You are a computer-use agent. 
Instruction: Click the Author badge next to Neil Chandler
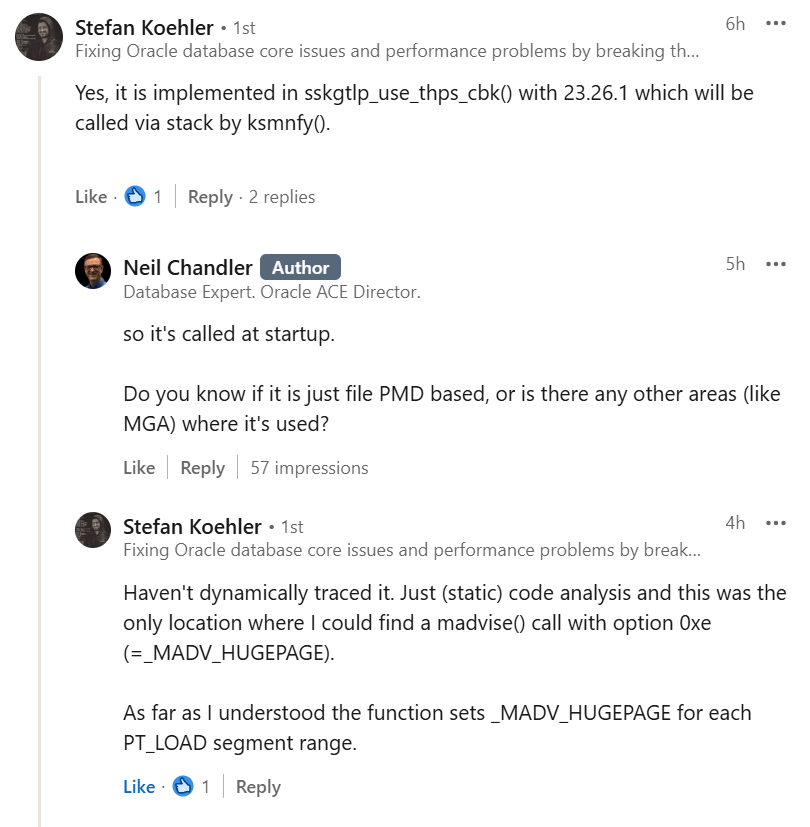[301, 267]
